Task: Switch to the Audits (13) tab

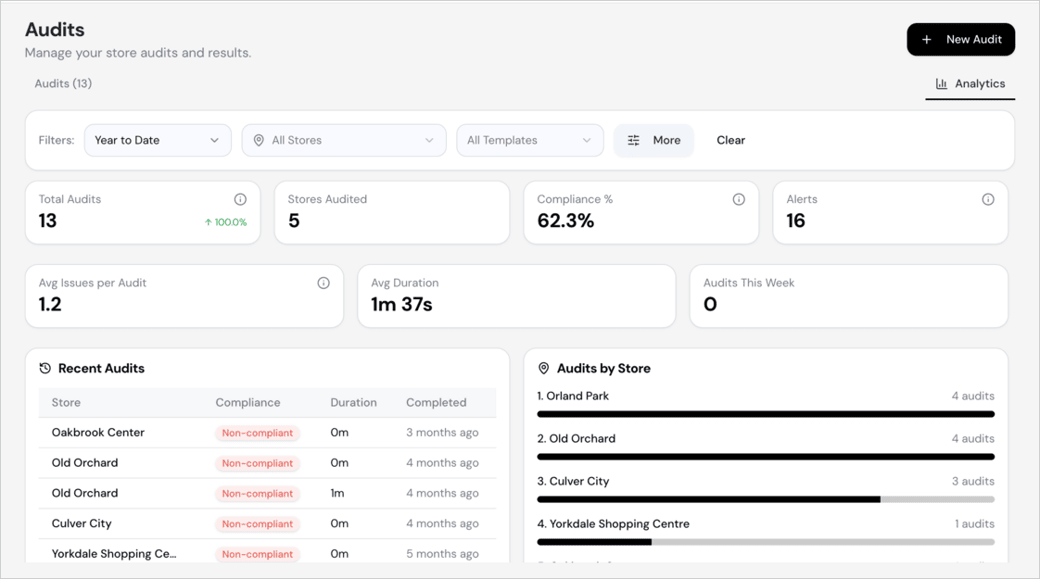Action: coord(63,84)
